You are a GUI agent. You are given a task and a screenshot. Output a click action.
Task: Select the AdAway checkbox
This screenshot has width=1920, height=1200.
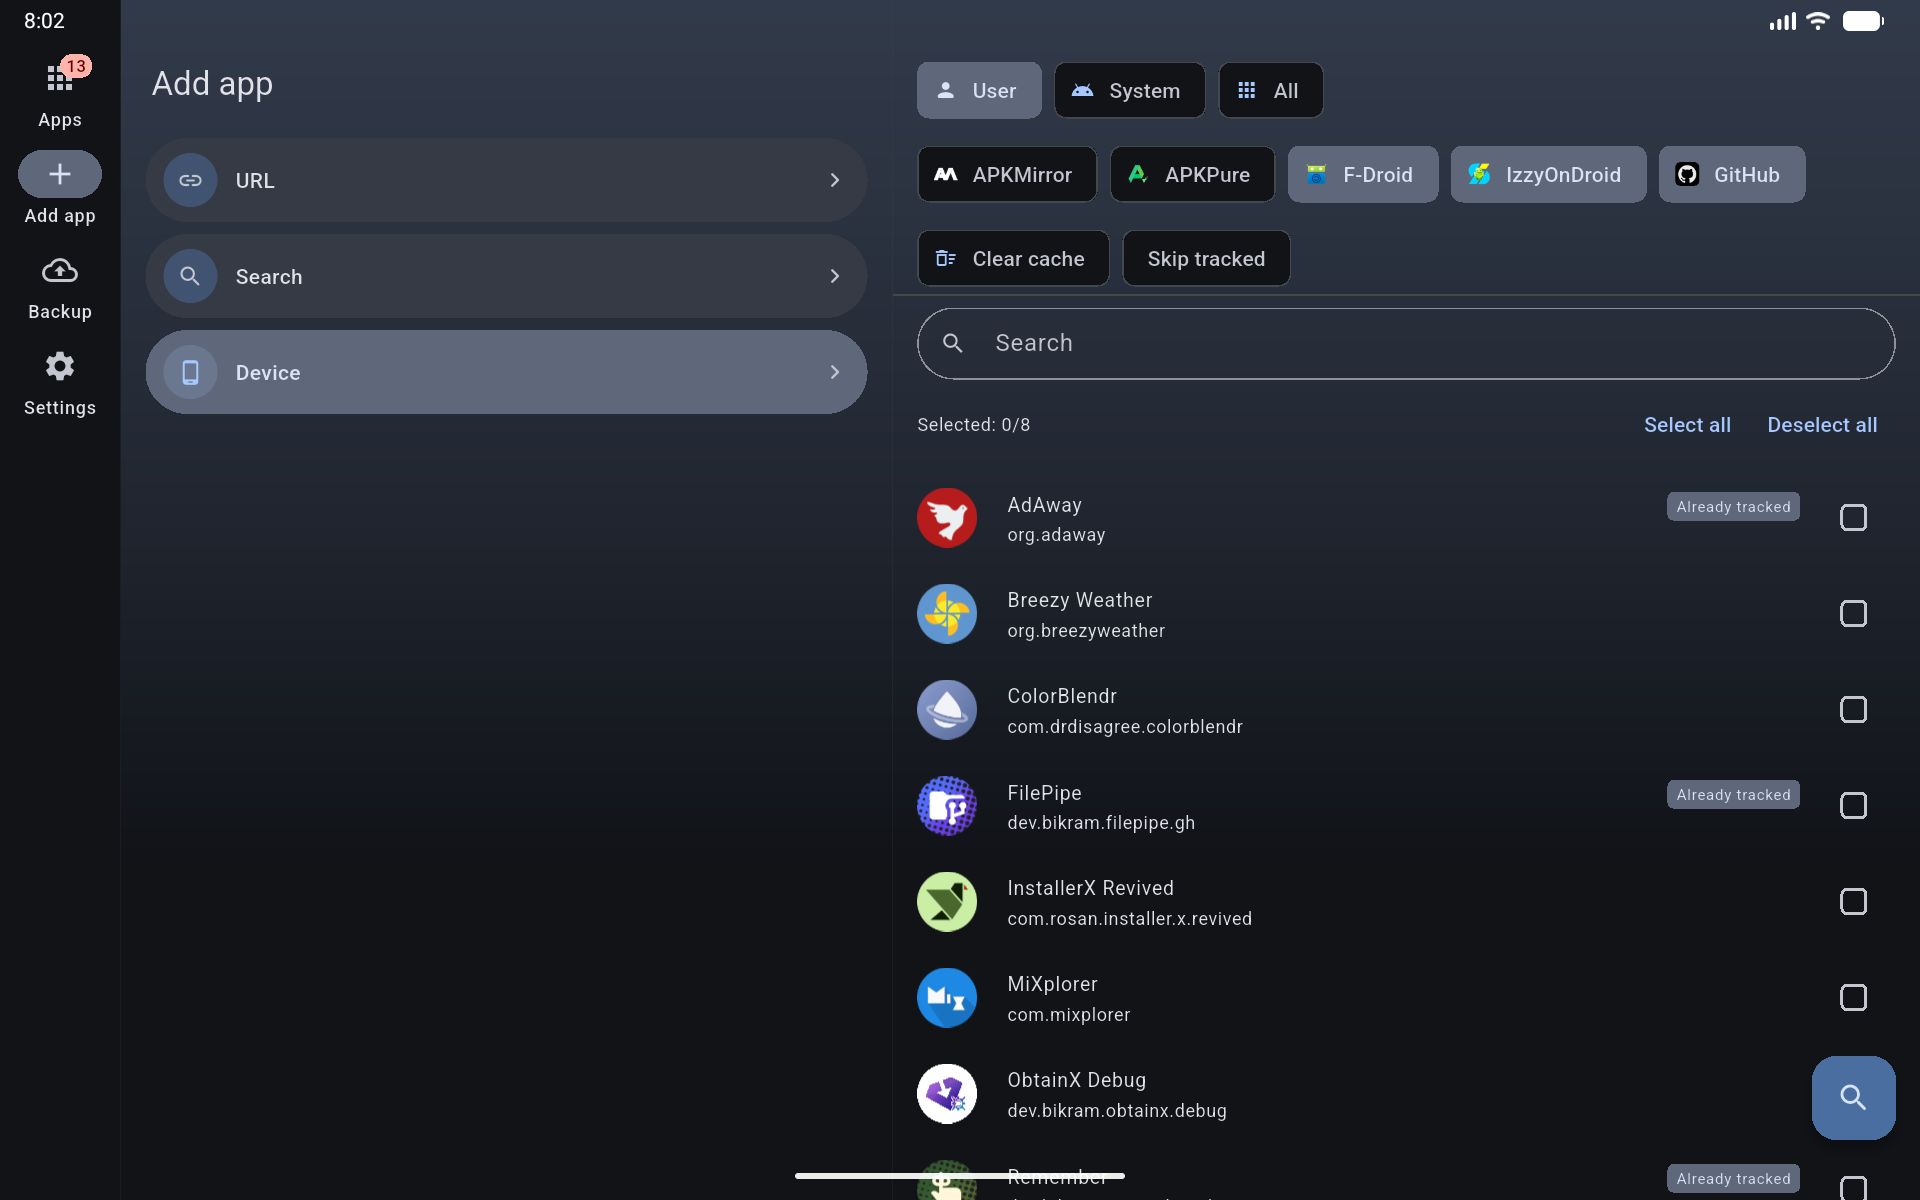[1853, 518]
